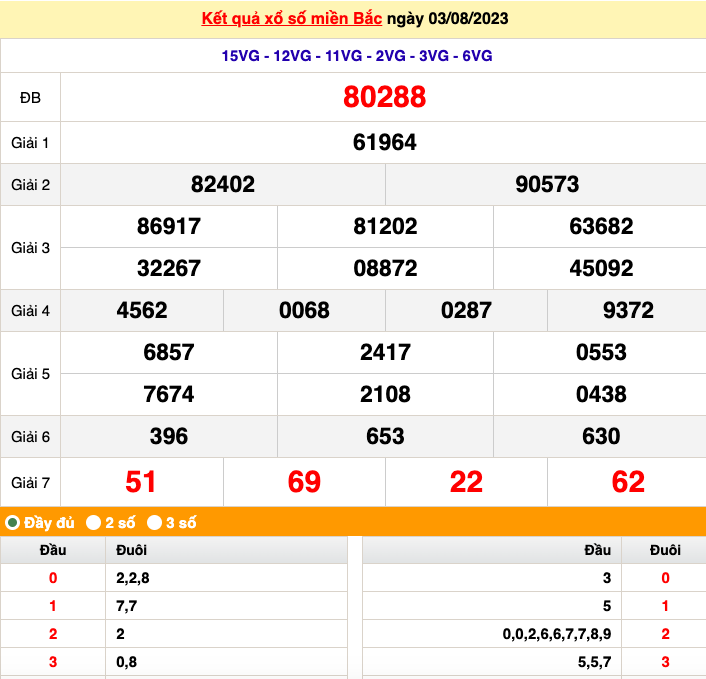Click the red head digit 1 in left table
Image resolution: width=706 pixels, height=679 pixels.
[53, 606]
